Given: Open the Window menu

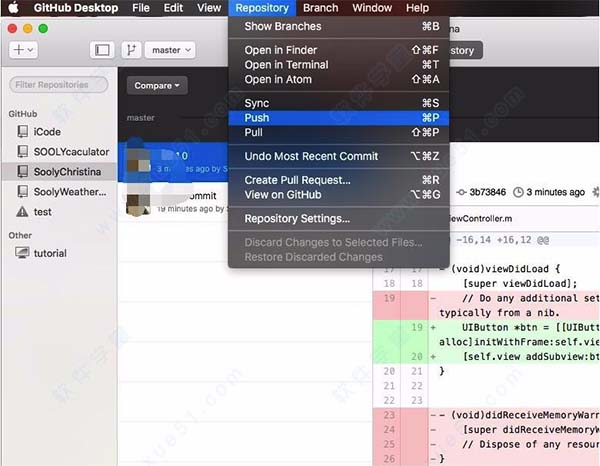Looking at the screenshot, I should pyautogui.click(x=372, y=8).
